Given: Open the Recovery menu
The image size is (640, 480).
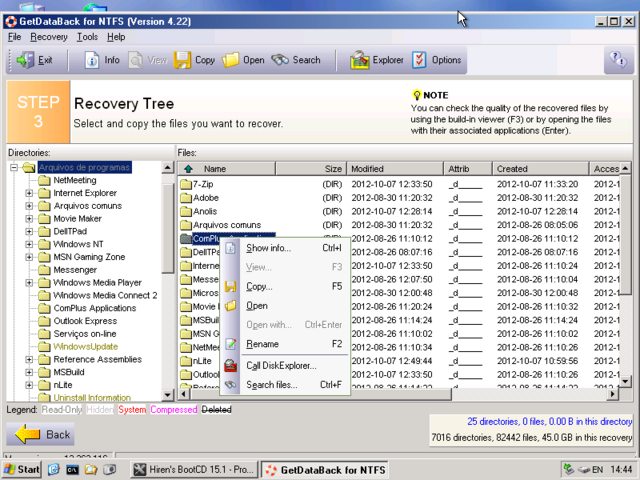Looking at the screenshot, I should [x=49, y=37].
